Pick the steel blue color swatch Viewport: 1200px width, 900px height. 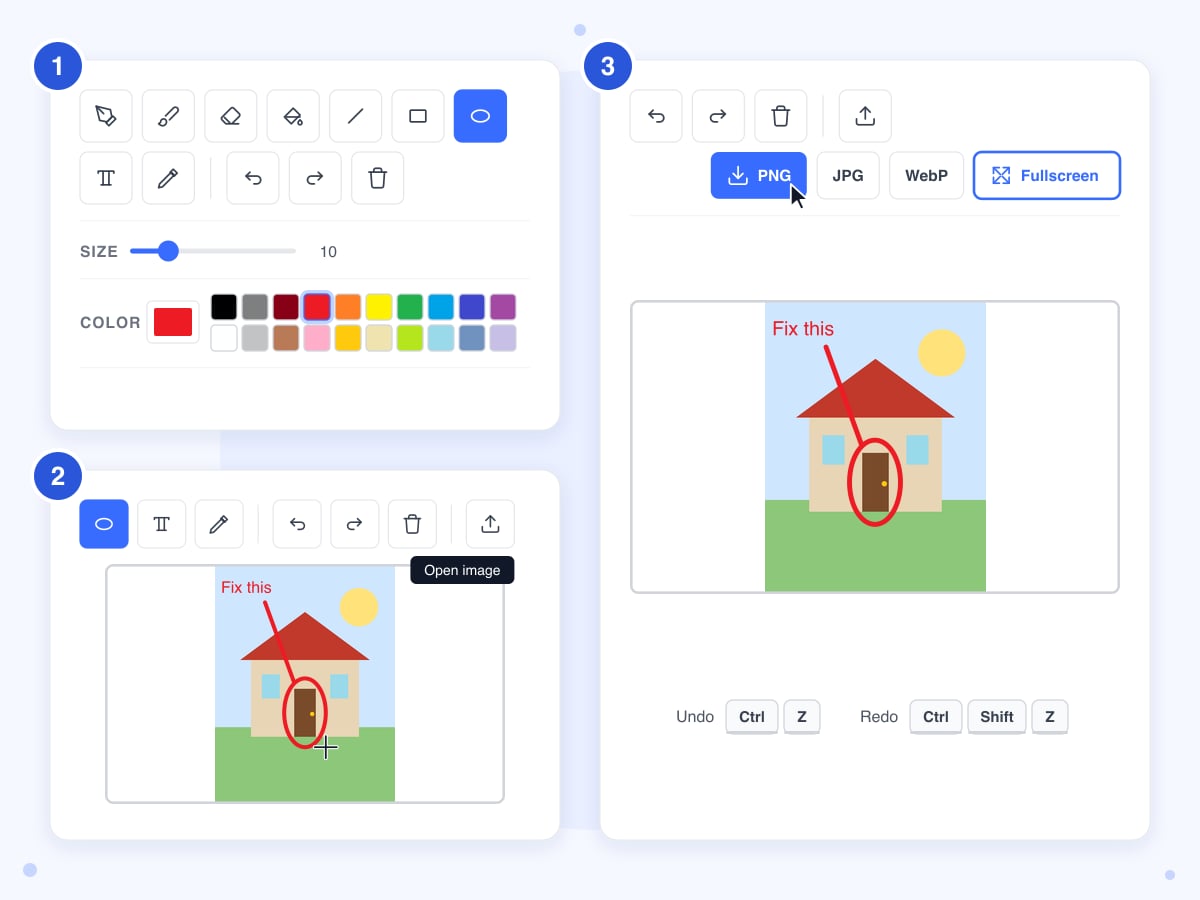pyautogui.click(x=472, y=338)
